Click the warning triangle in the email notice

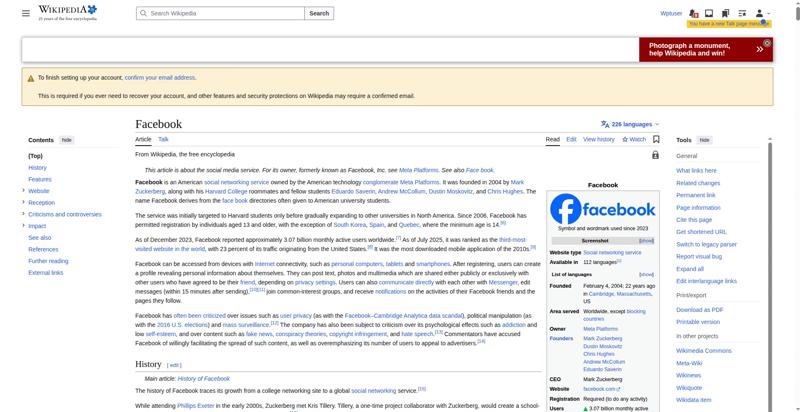pos(31,79)
